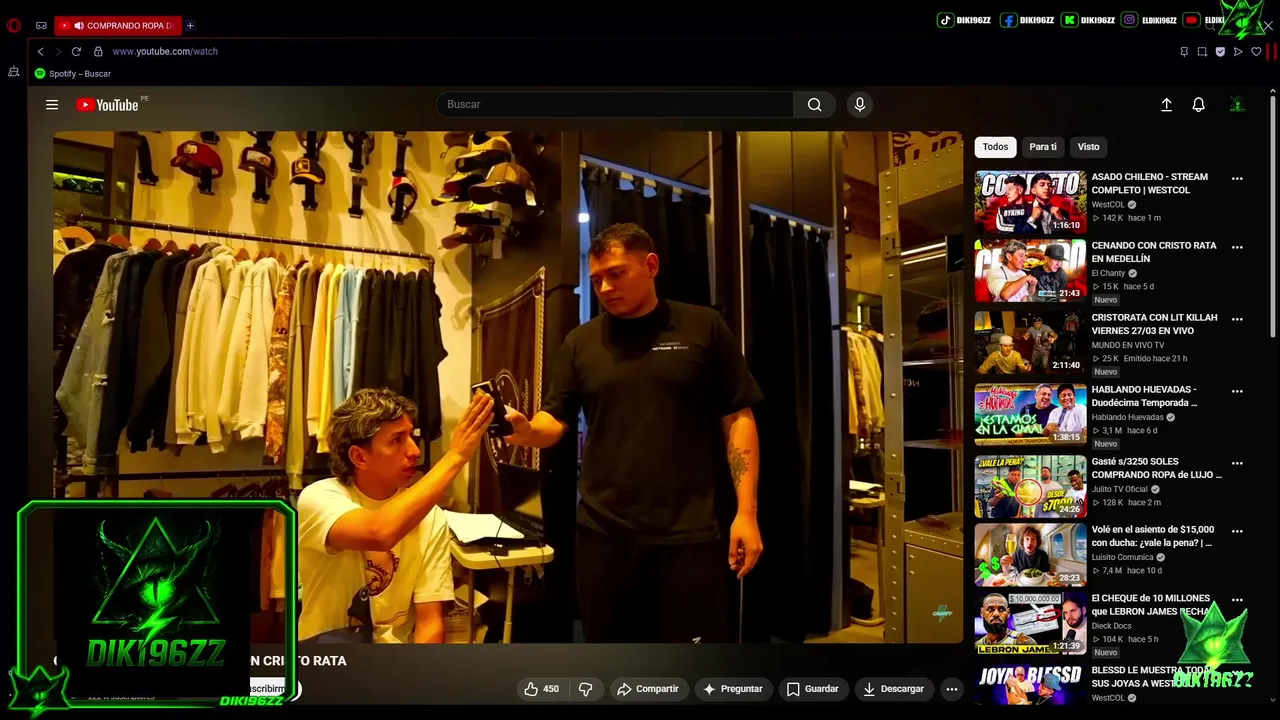
Task: Start voice search with the microphone icon
Action: coord(859,105)
